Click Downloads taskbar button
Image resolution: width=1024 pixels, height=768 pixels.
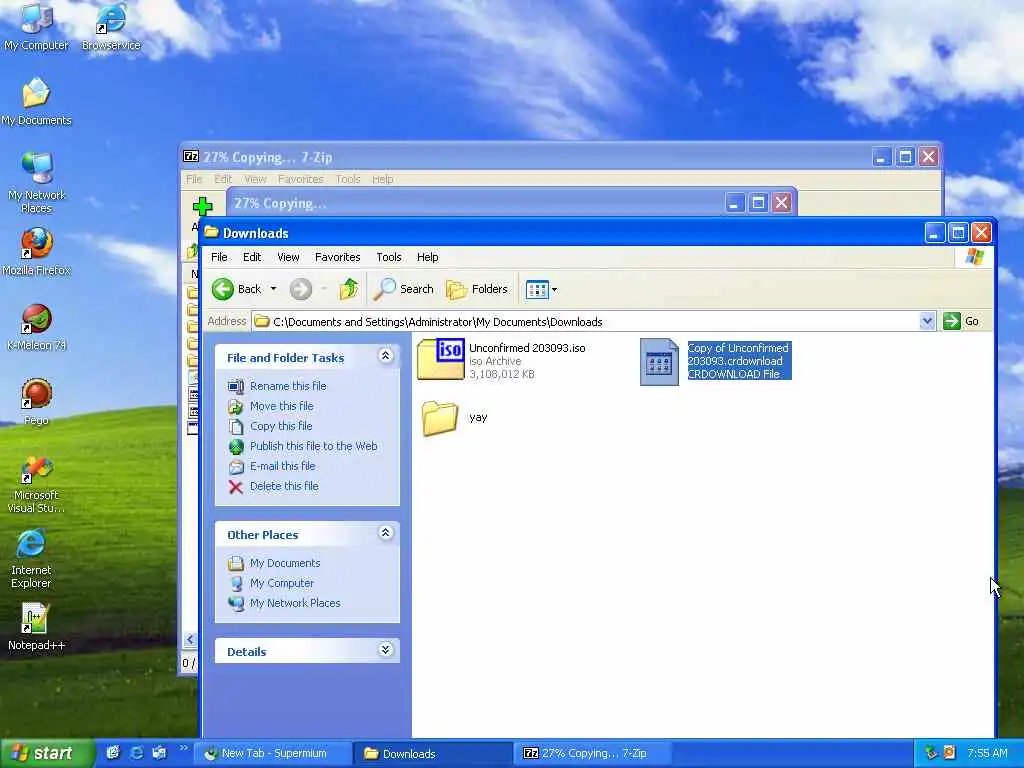(x=434, y=753)
